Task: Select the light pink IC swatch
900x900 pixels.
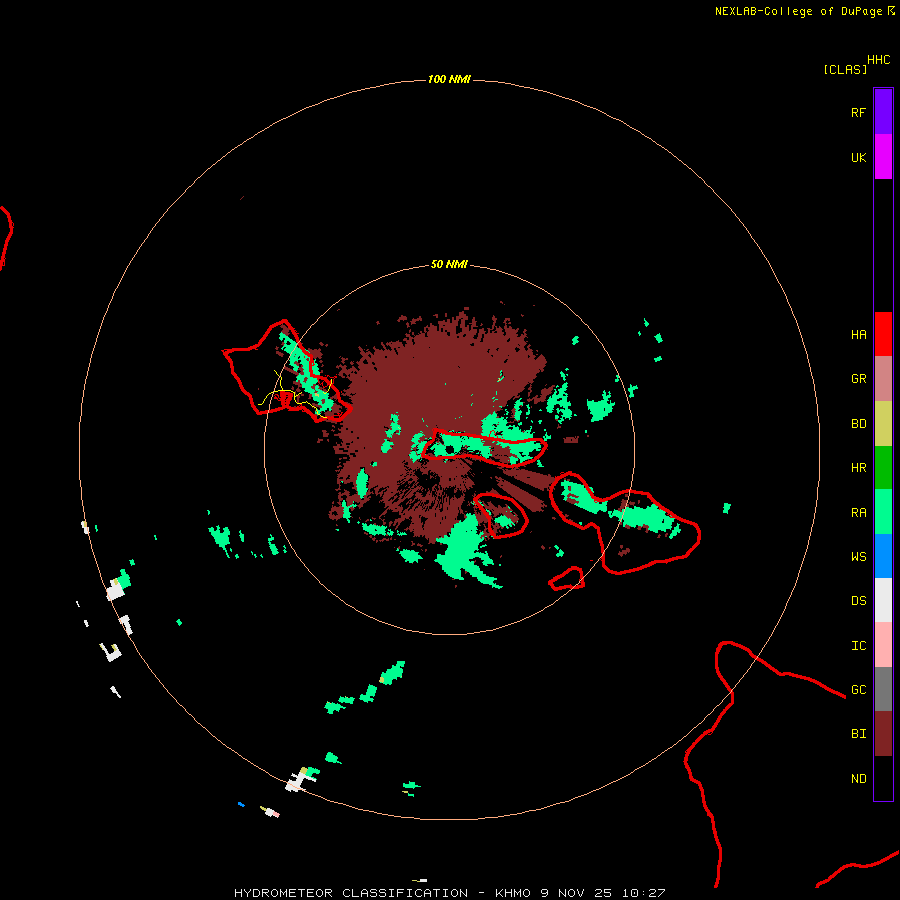Action: [x=883, y=645]
